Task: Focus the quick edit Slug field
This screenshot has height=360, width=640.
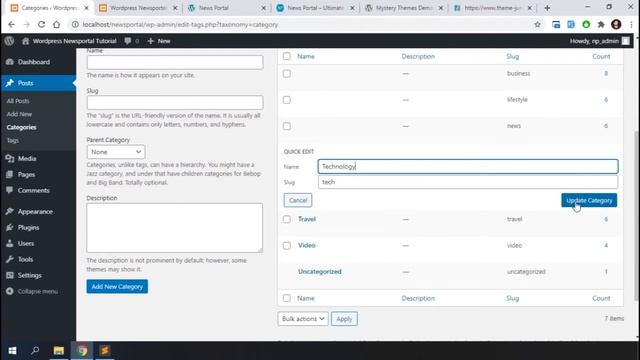Action: [x=468, y=182]
